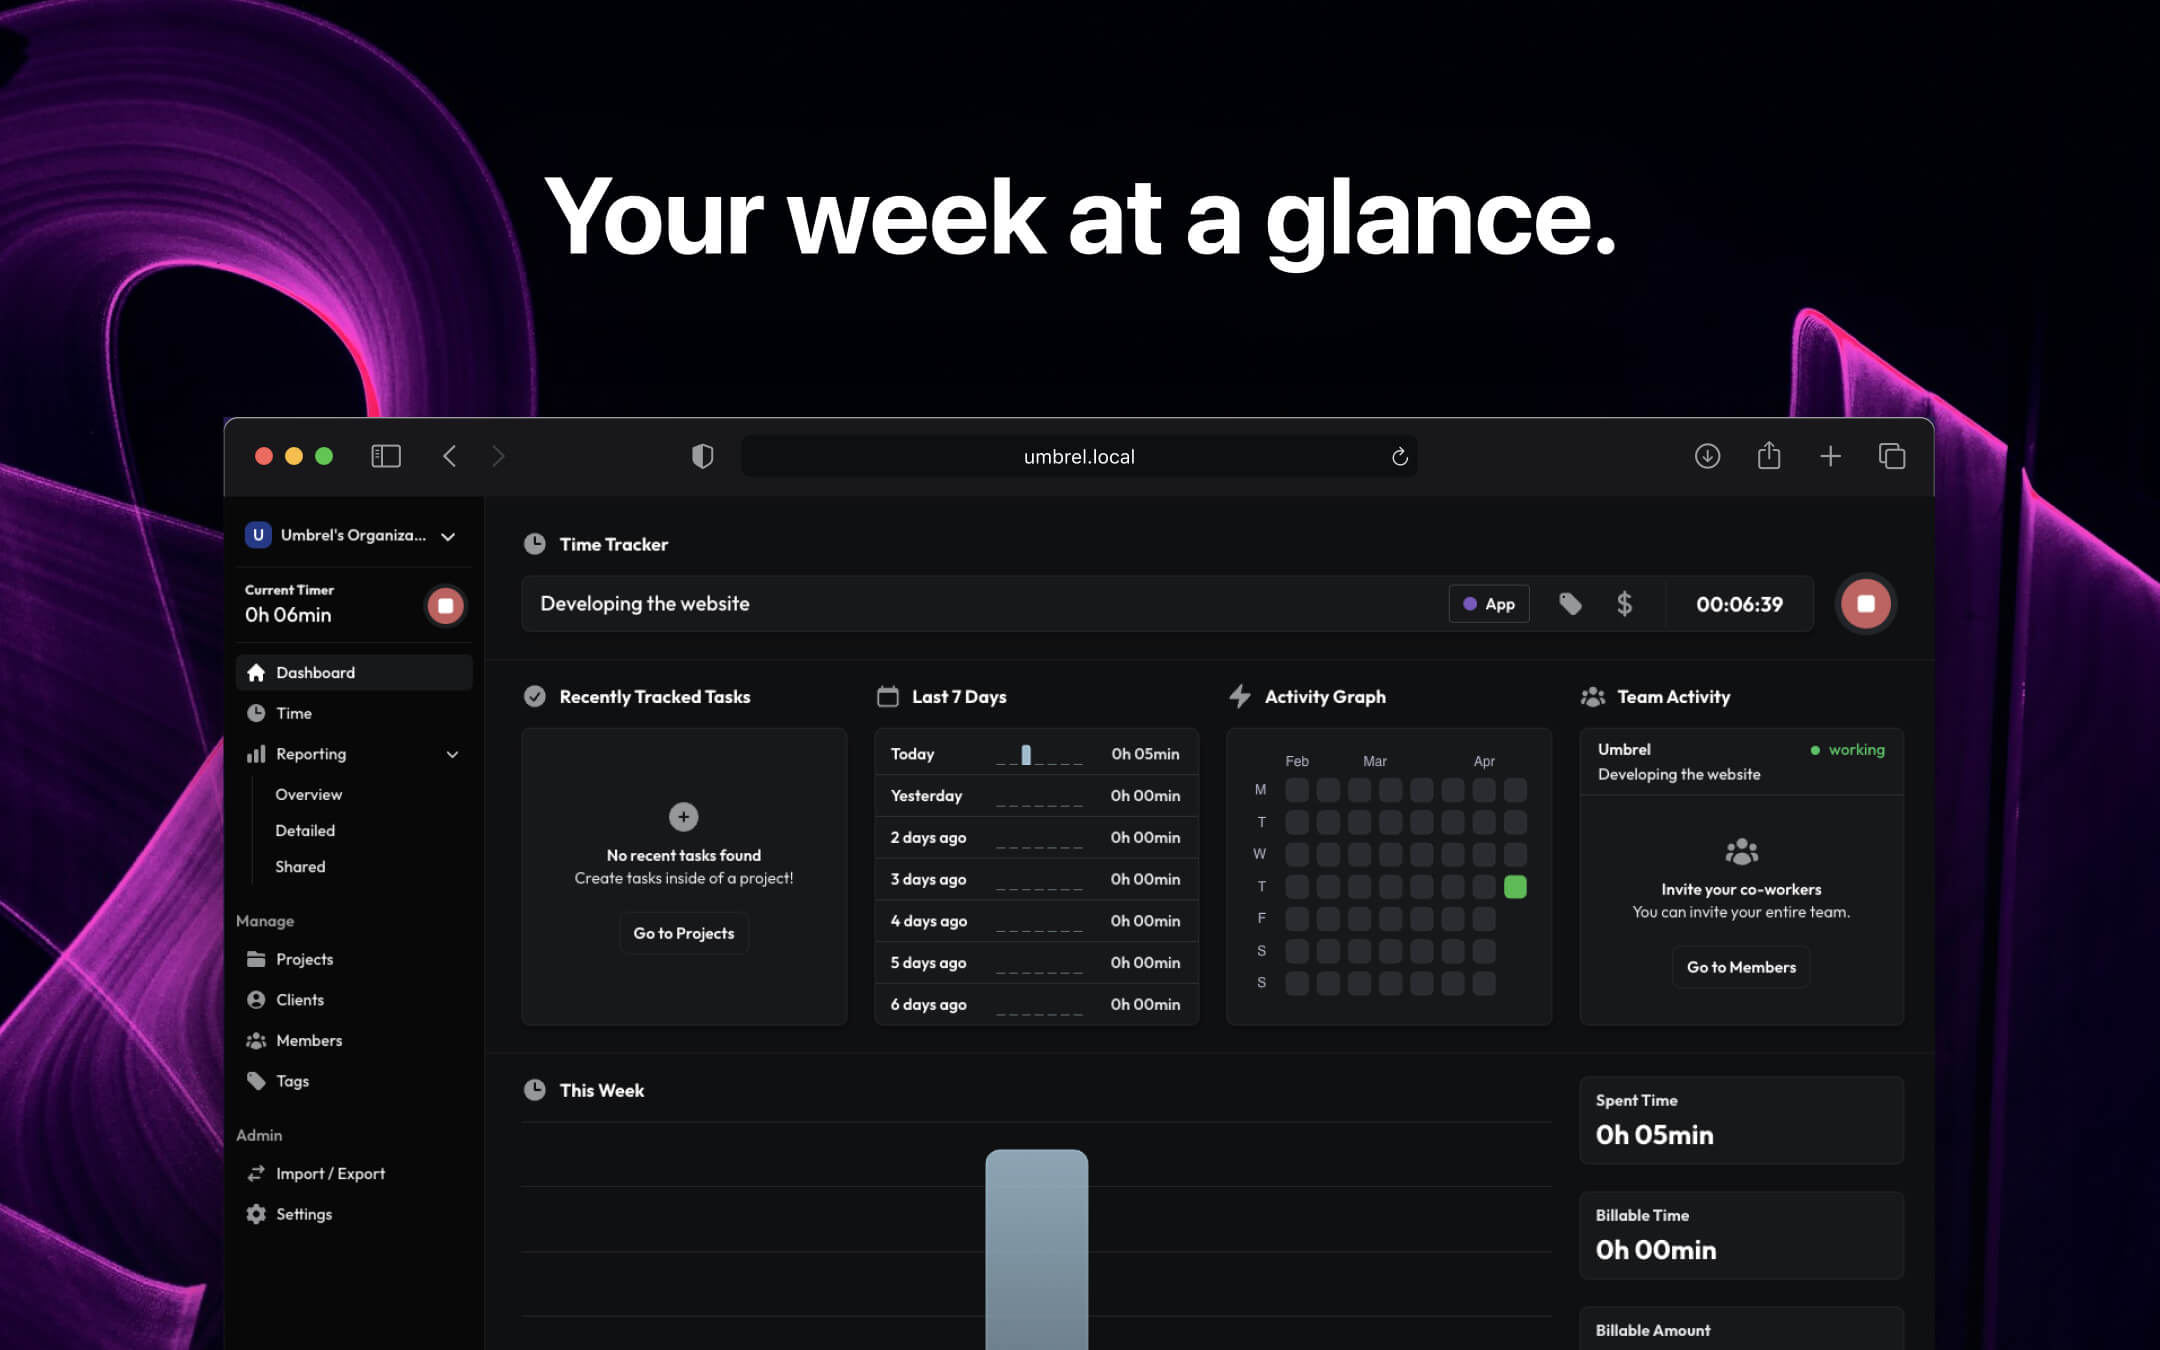This screenshot has height=1350, width=2160.
Task: Select Detailed under Reporting
Action: click(304, 830)
